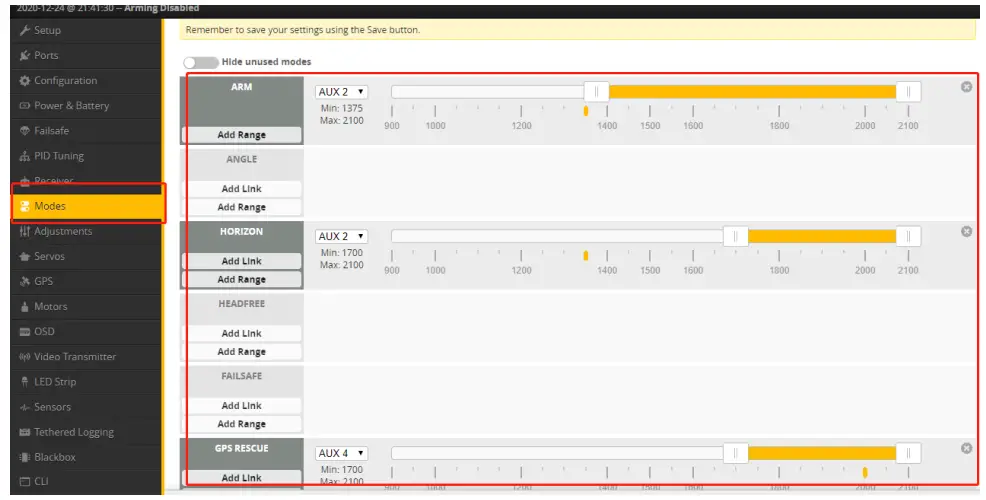Viewport: 986px width, 500px height.
Task: Click ARM 'Min: 1375' value text
Action: pyautogui.click(x=341, y=108)
